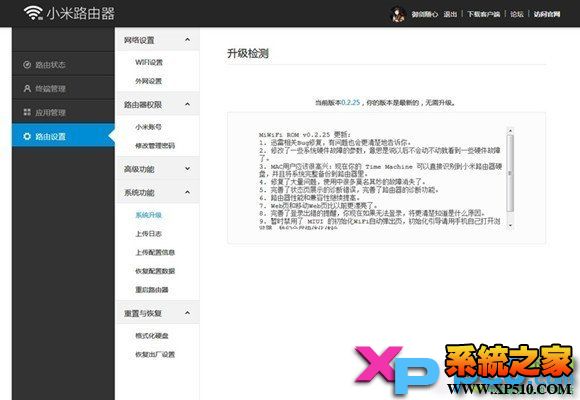Open 上传配置信息 submenu item

click(x=155, y=252)
